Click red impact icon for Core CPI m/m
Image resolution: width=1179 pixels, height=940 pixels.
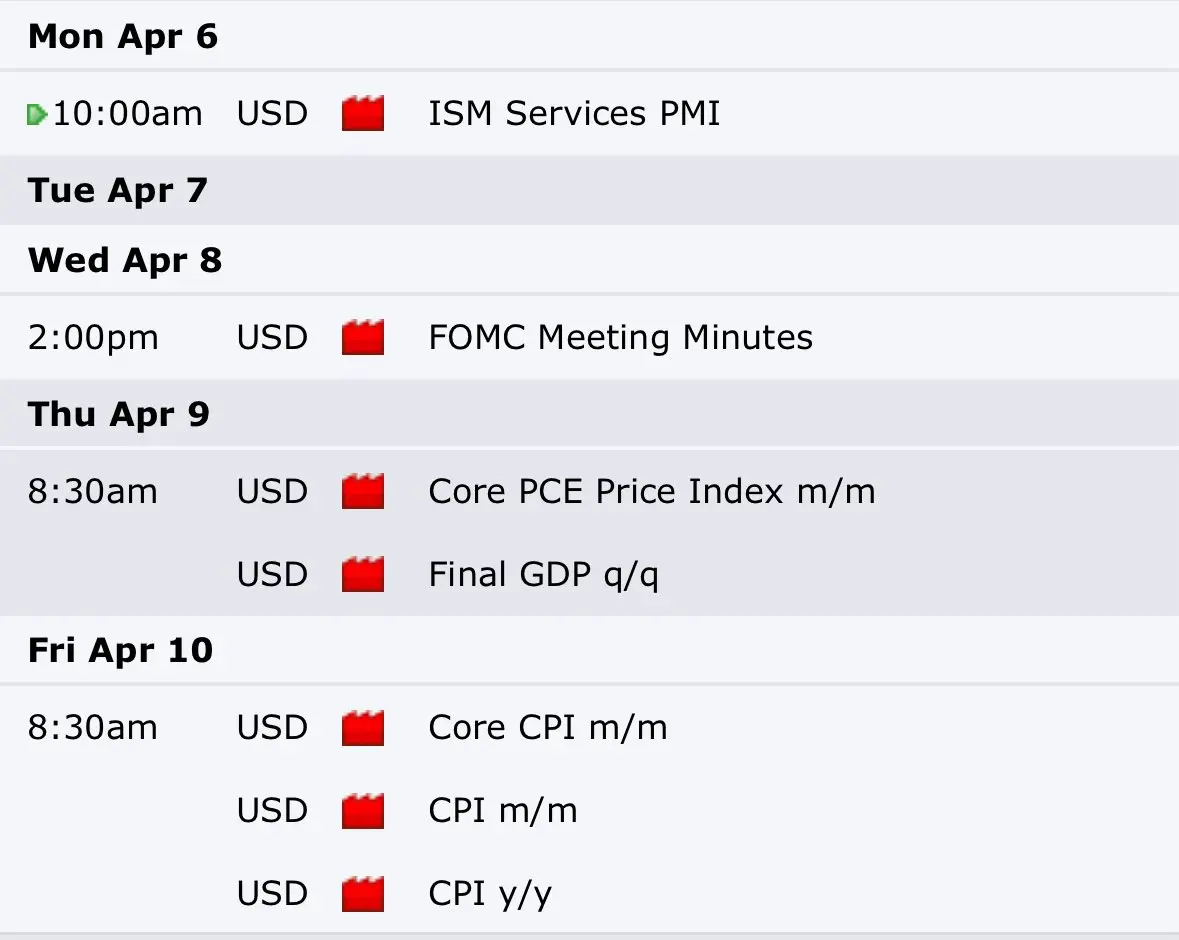point(363,728)
